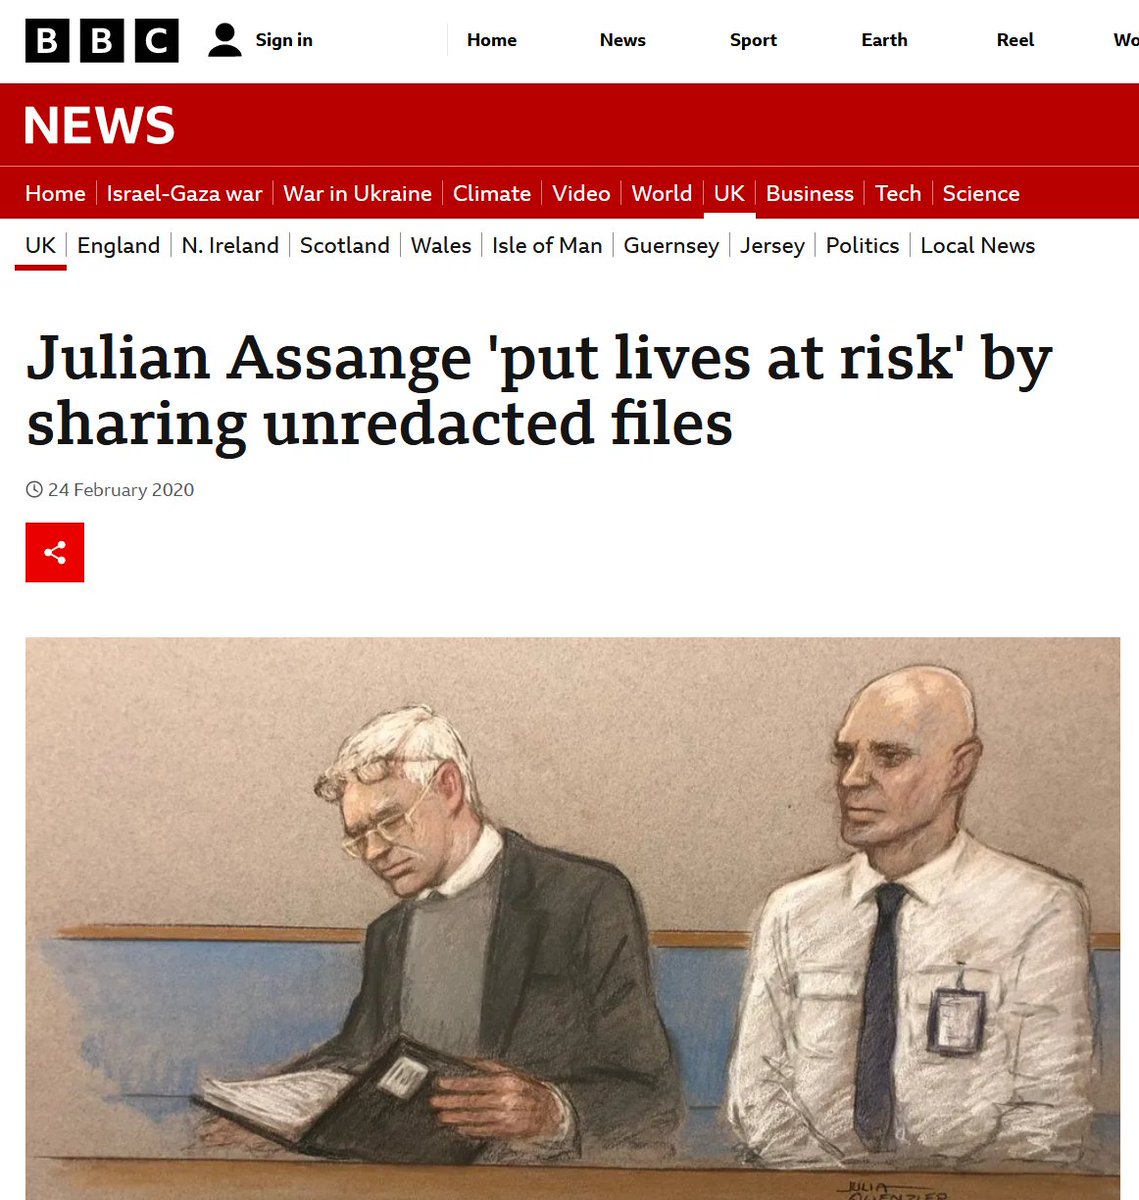This screenshot has width=1139, height=1200.
Task: Open the Sport link in top bar
Action: (x=753, y=40)
